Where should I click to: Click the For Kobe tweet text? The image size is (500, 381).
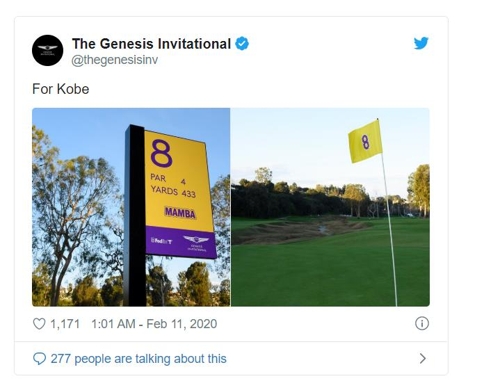[x=61, y=89]
